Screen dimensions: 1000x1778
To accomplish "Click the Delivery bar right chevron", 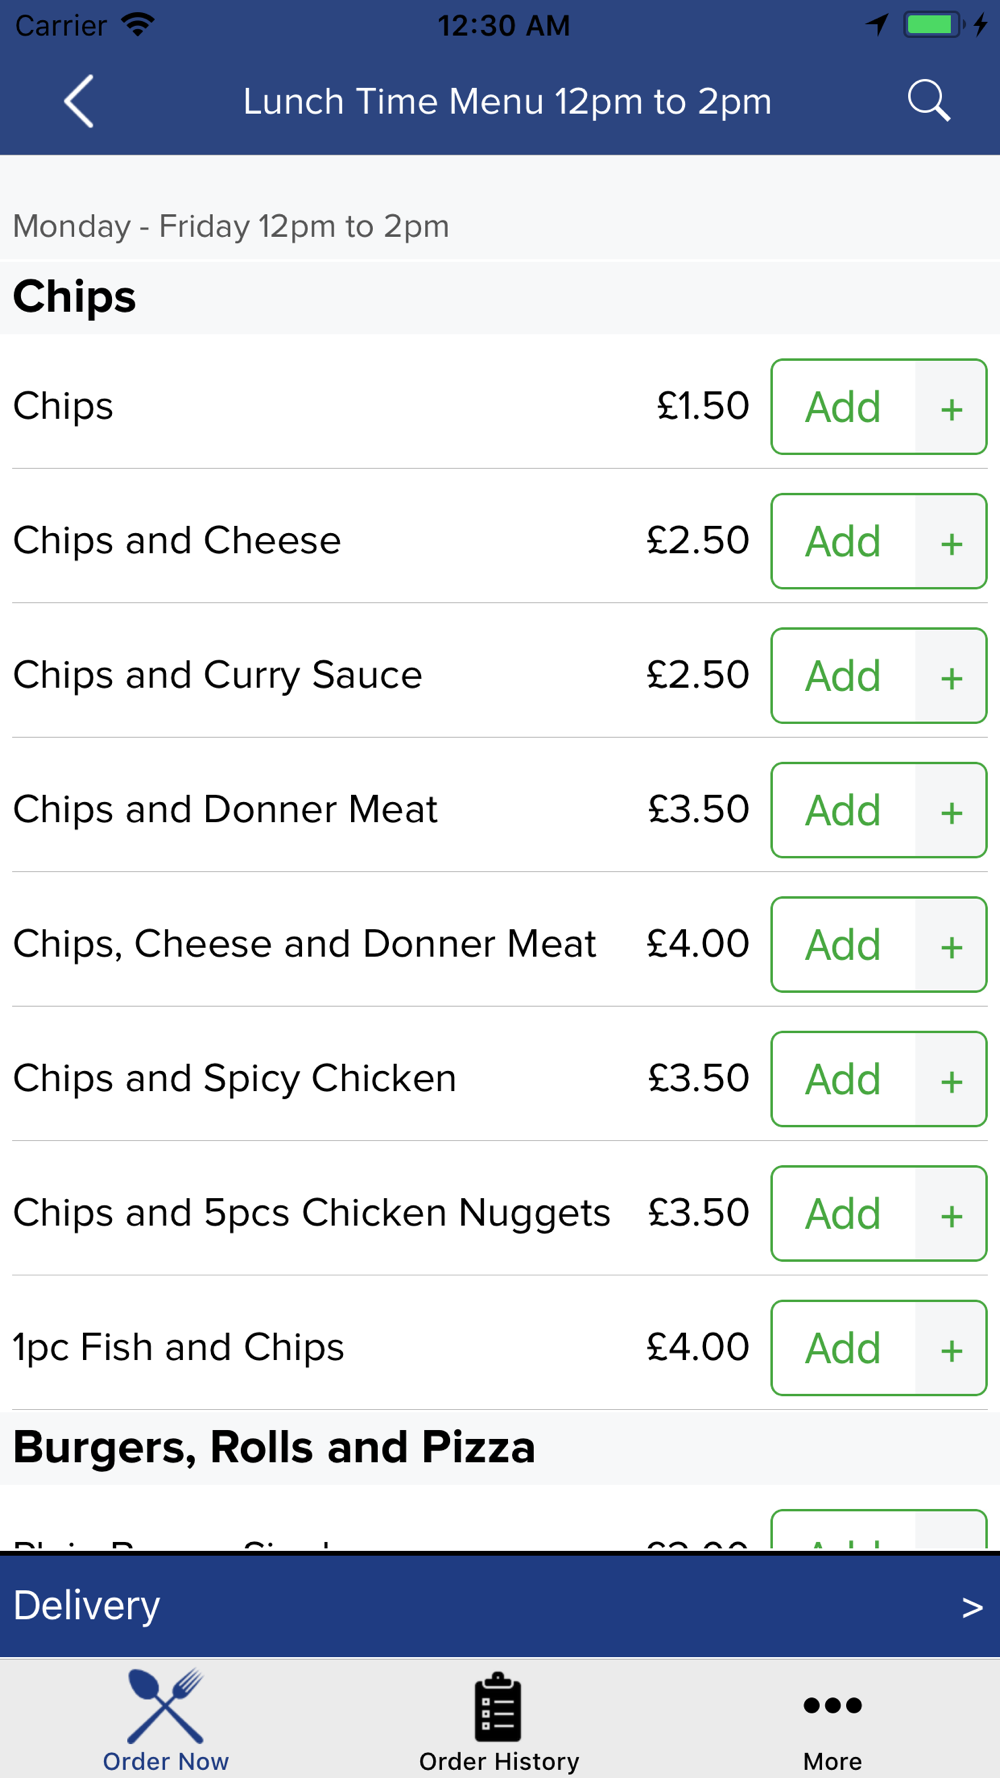I will tap(972, 1607).
